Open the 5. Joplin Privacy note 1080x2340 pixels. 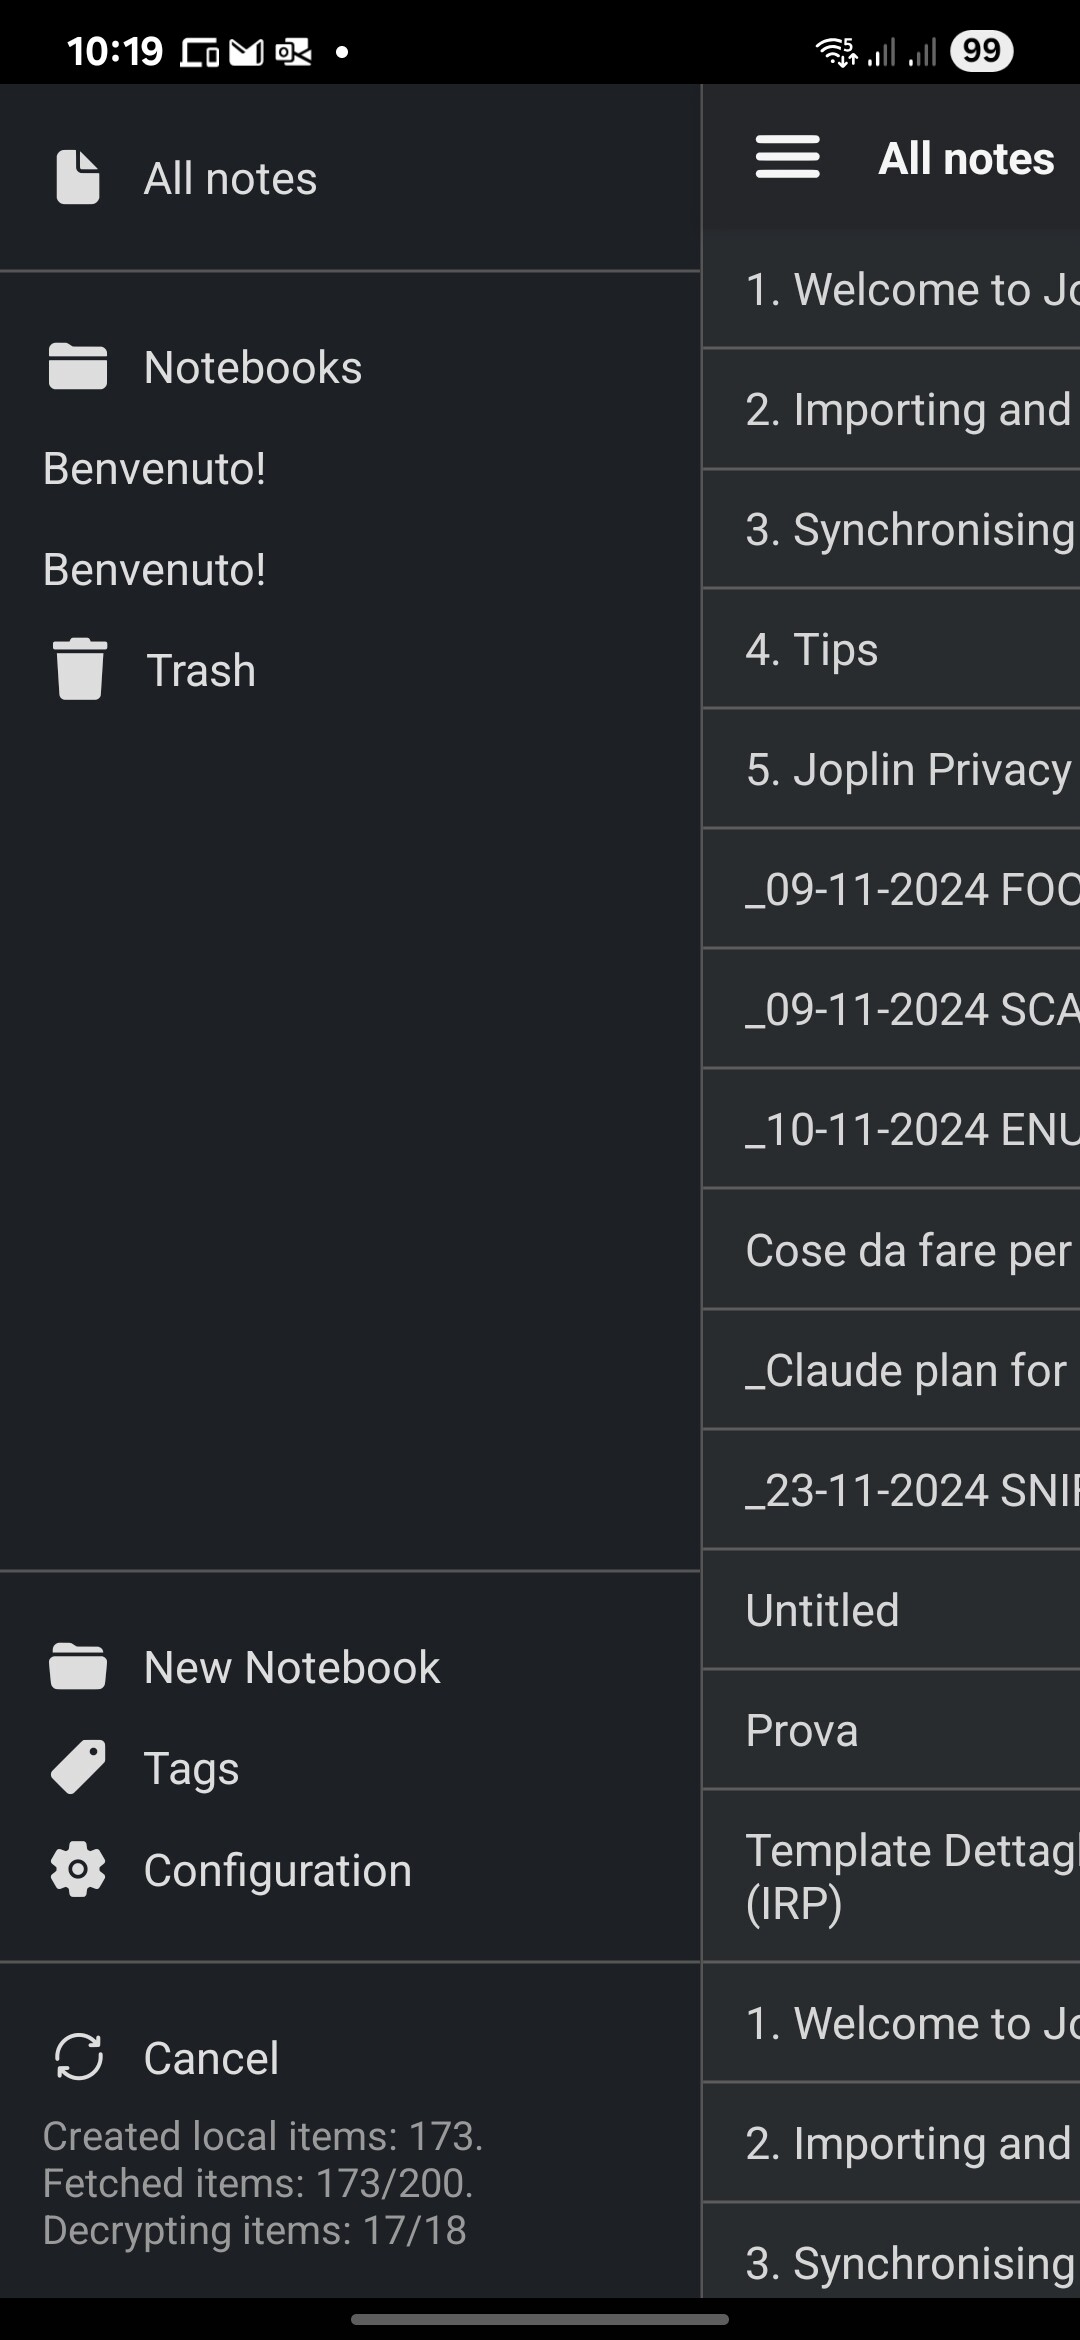892,769
